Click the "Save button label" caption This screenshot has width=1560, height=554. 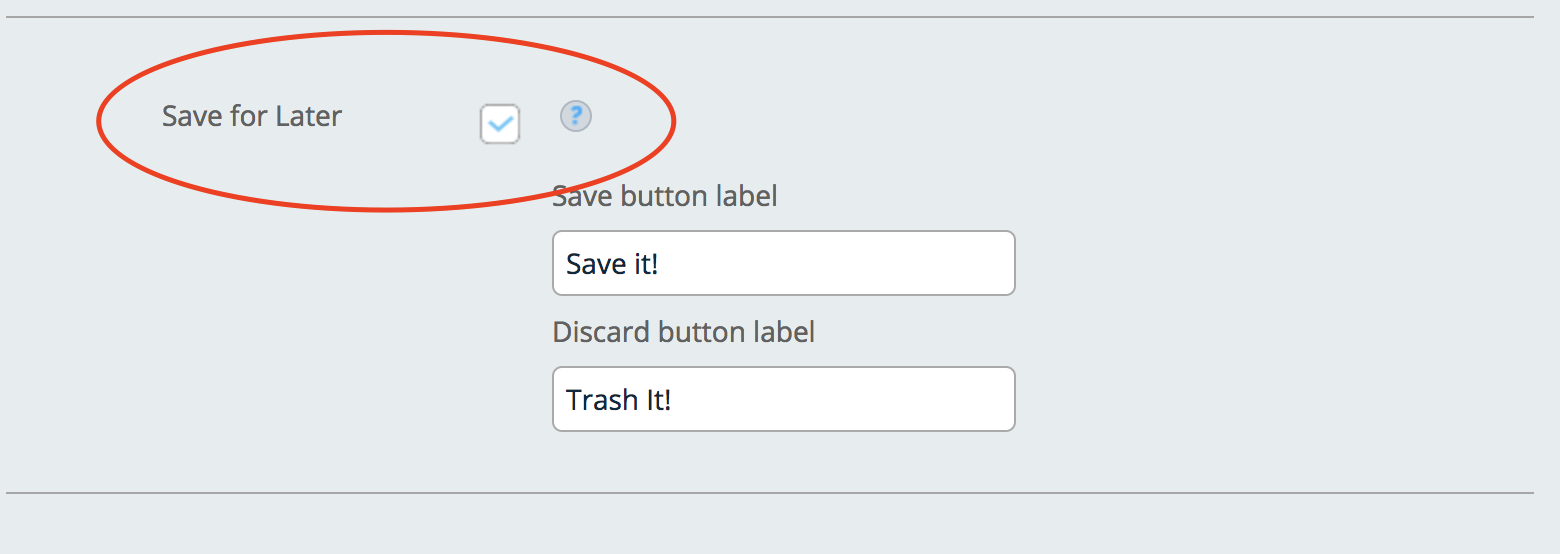point(665,196)
